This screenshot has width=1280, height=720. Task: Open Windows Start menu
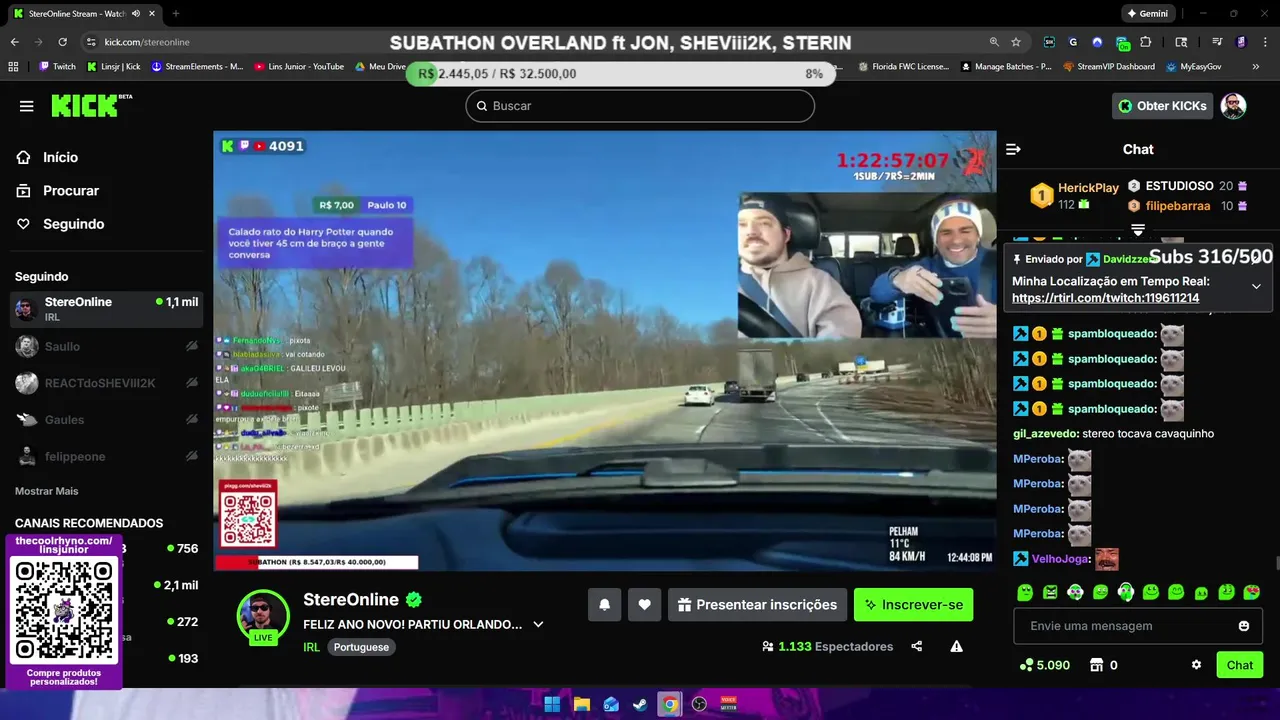(x=552, y=704)
